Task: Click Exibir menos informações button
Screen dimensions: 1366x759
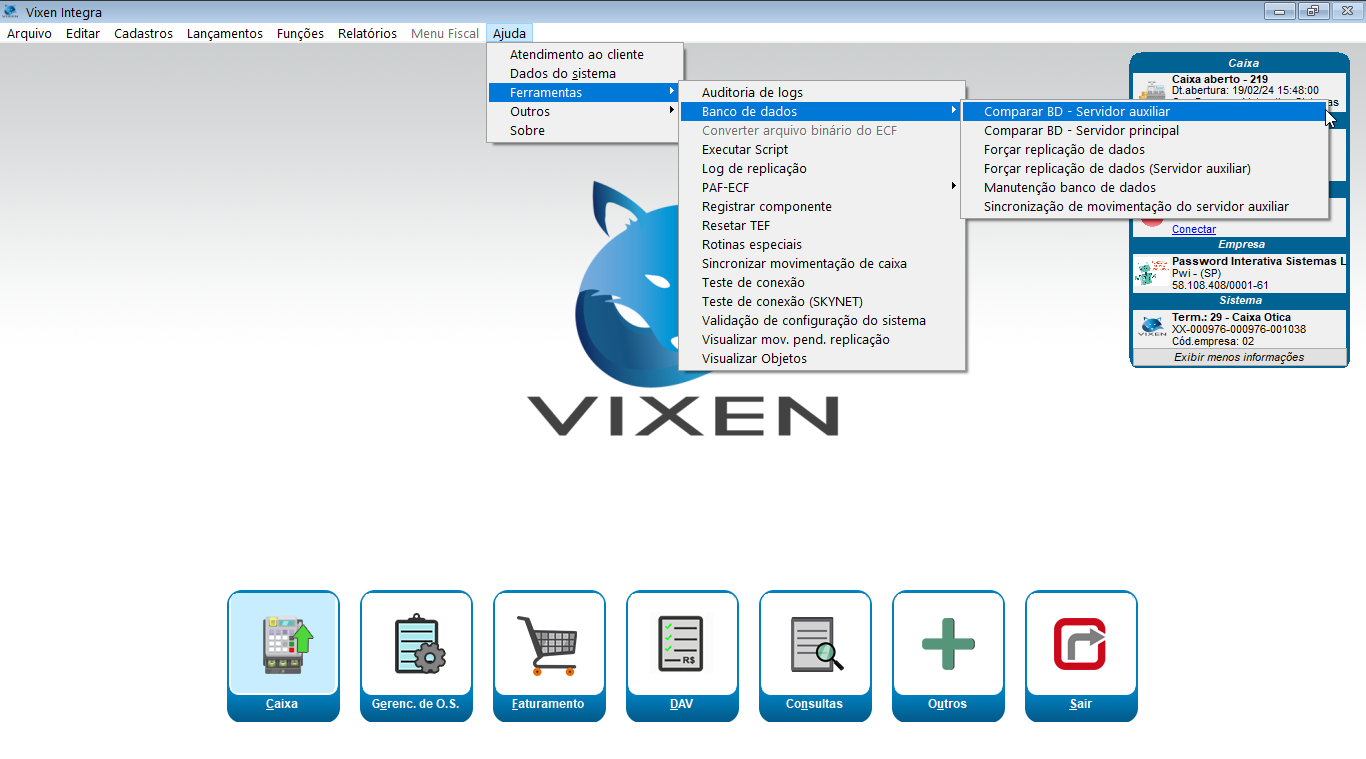Action: tap(1239, 357)
